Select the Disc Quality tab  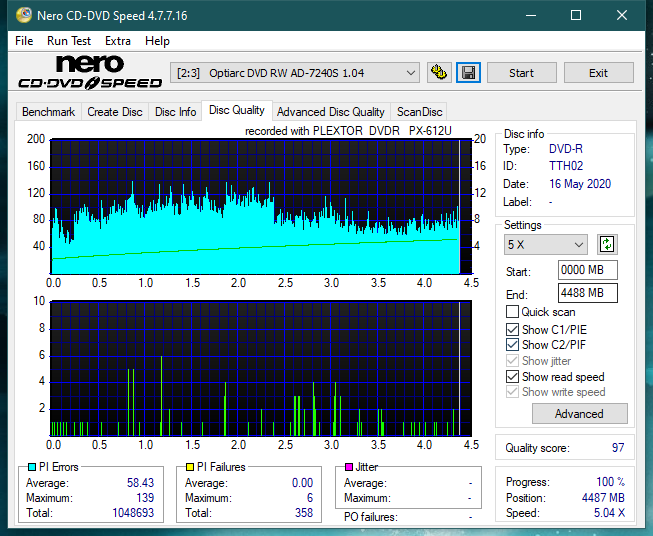[x=237, y=110]
